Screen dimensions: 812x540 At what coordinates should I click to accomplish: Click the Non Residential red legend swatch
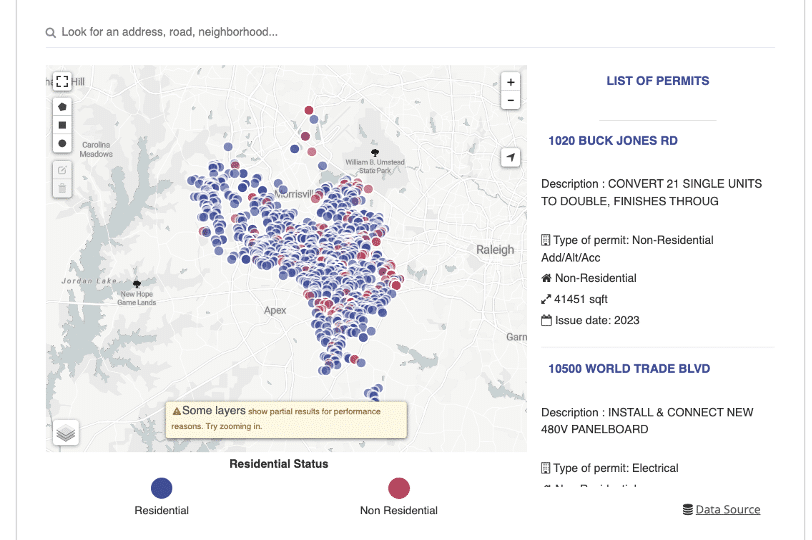point(398,488)
